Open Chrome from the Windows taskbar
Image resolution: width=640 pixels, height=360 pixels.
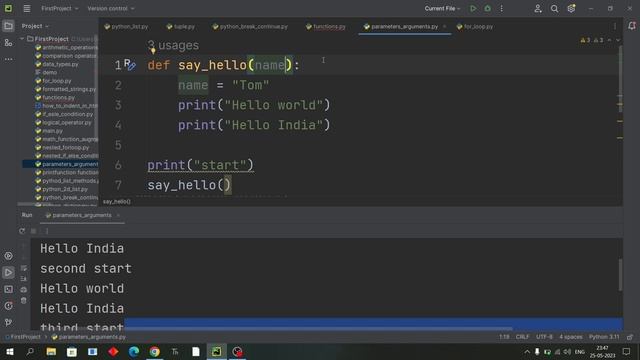[154, 351]
